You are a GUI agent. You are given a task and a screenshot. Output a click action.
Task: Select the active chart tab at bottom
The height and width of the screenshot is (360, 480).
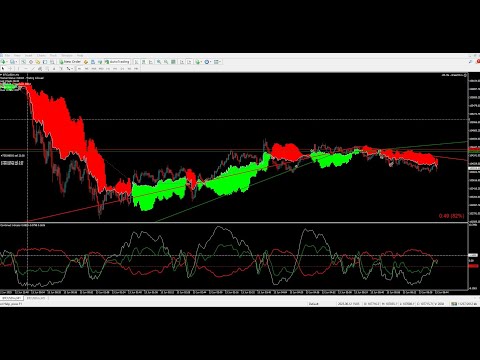(x=11, y=298)
